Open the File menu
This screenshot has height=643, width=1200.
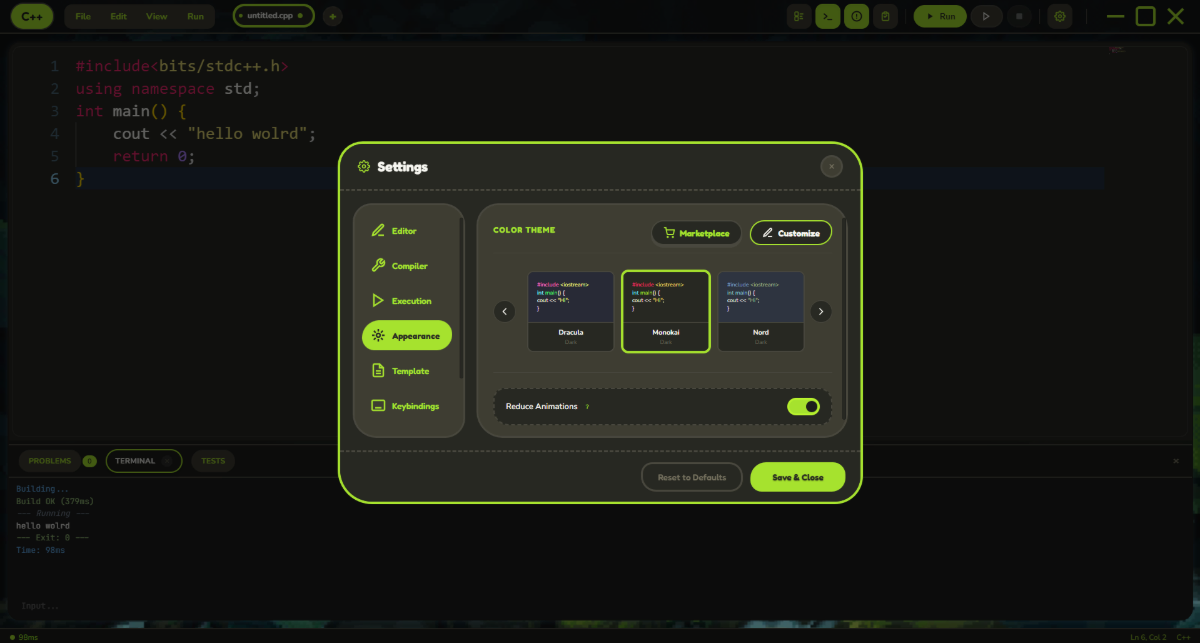82,16
